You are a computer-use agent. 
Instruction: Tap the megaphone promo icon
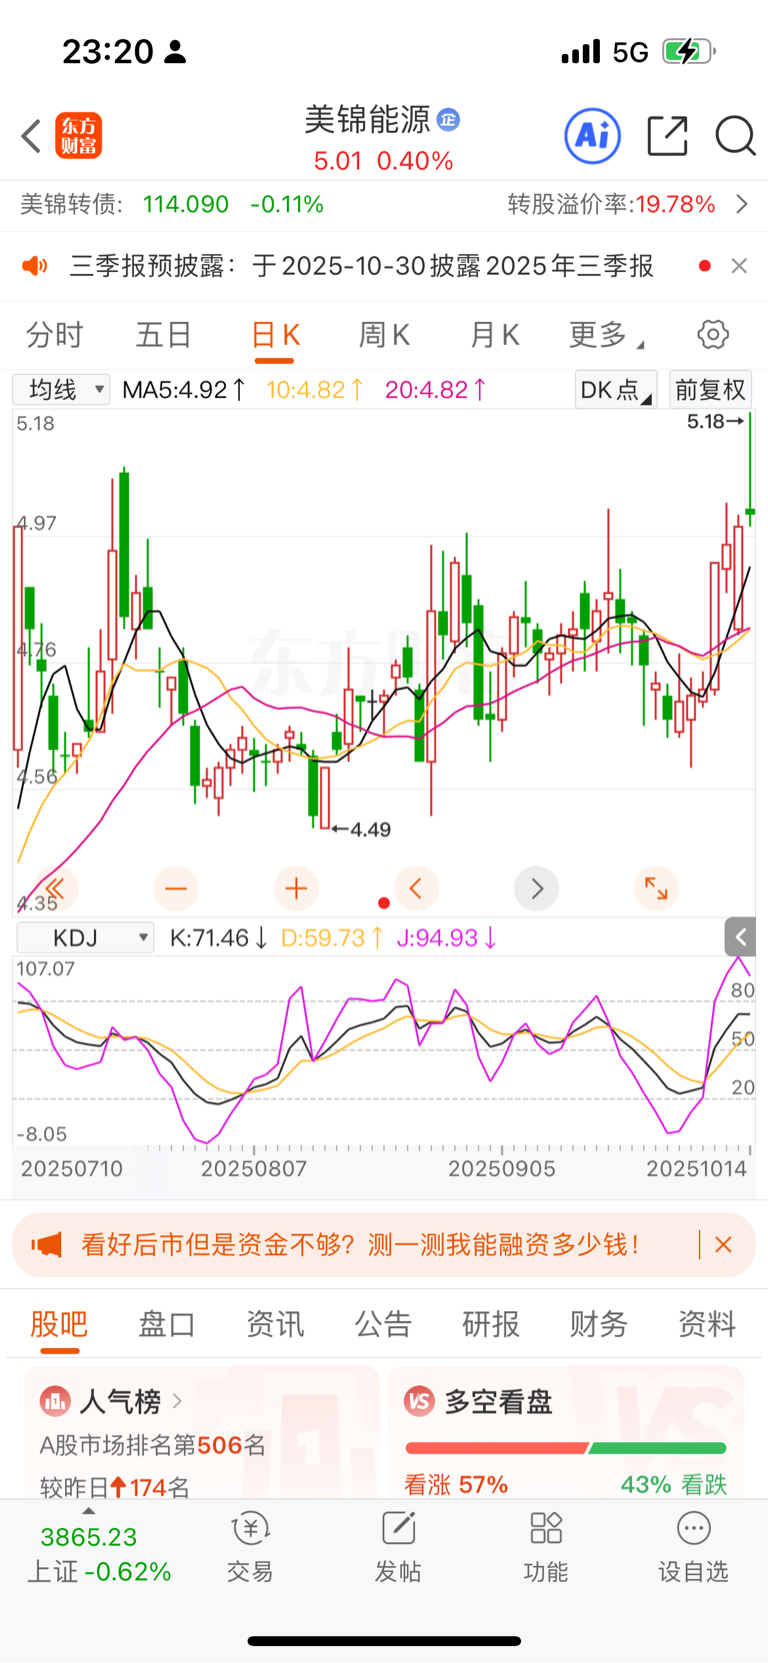click(x=46, y=1244)
